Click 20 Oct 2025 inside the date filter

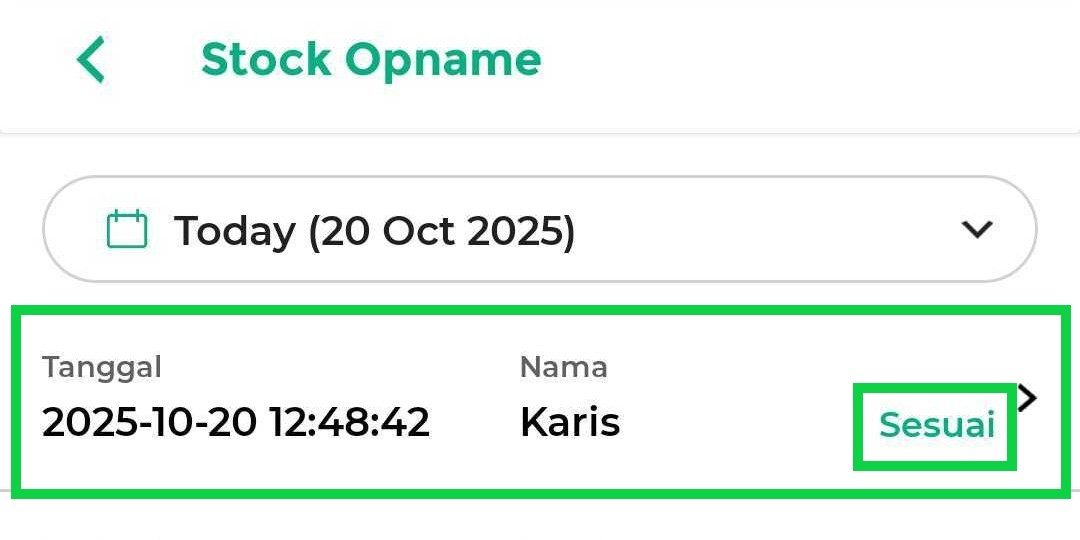440,231
